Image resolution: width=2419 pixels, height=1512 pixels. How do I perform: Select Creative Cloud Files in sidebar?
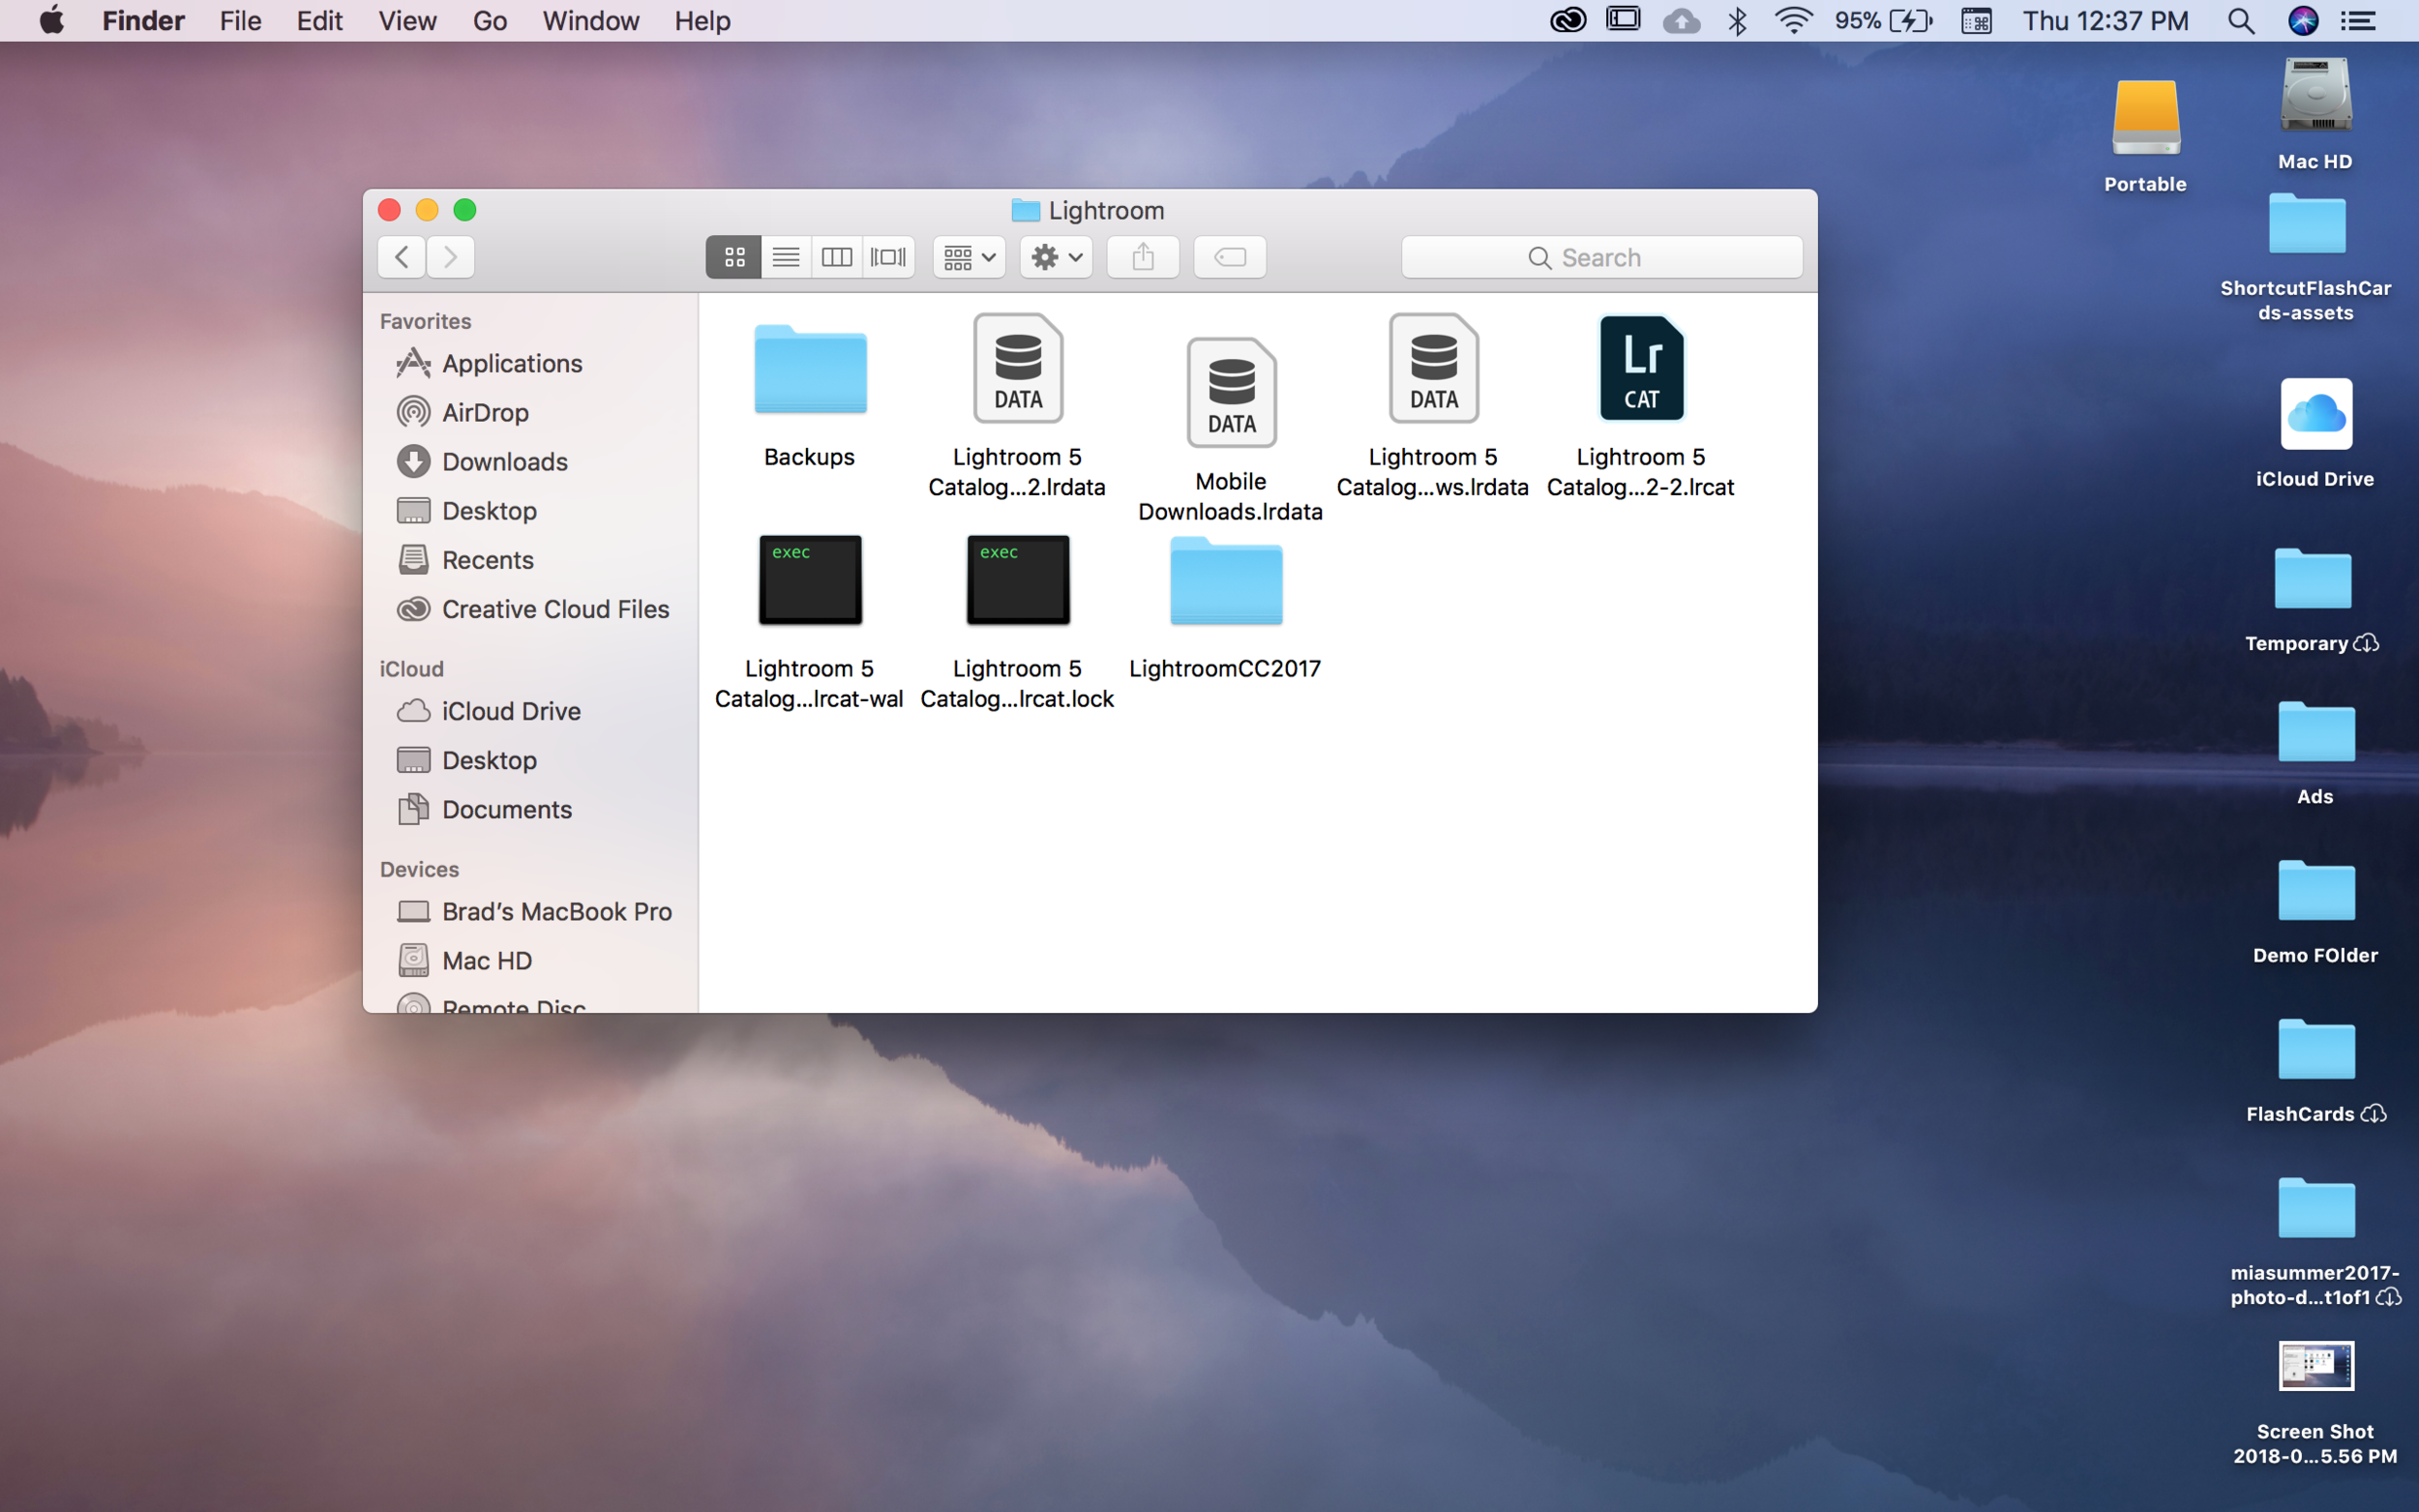(x=555, y=609)
